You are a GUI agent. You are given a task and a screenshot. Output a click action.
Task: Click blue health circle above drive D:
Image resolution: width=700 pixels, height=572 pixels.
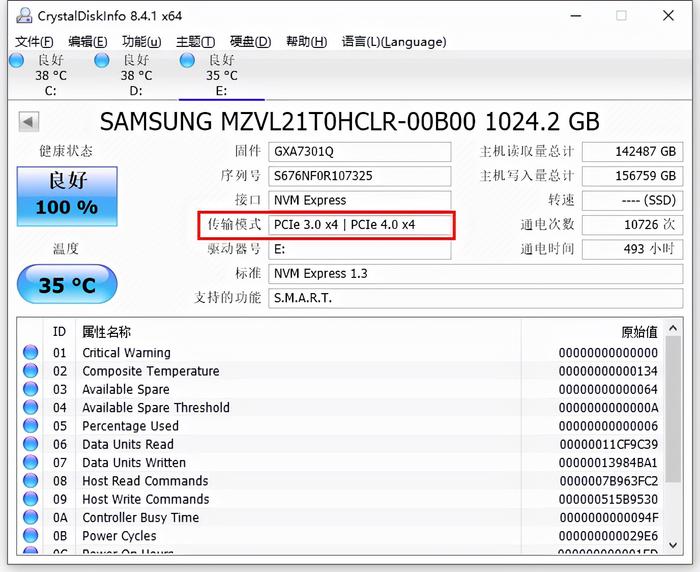[102, 60]
